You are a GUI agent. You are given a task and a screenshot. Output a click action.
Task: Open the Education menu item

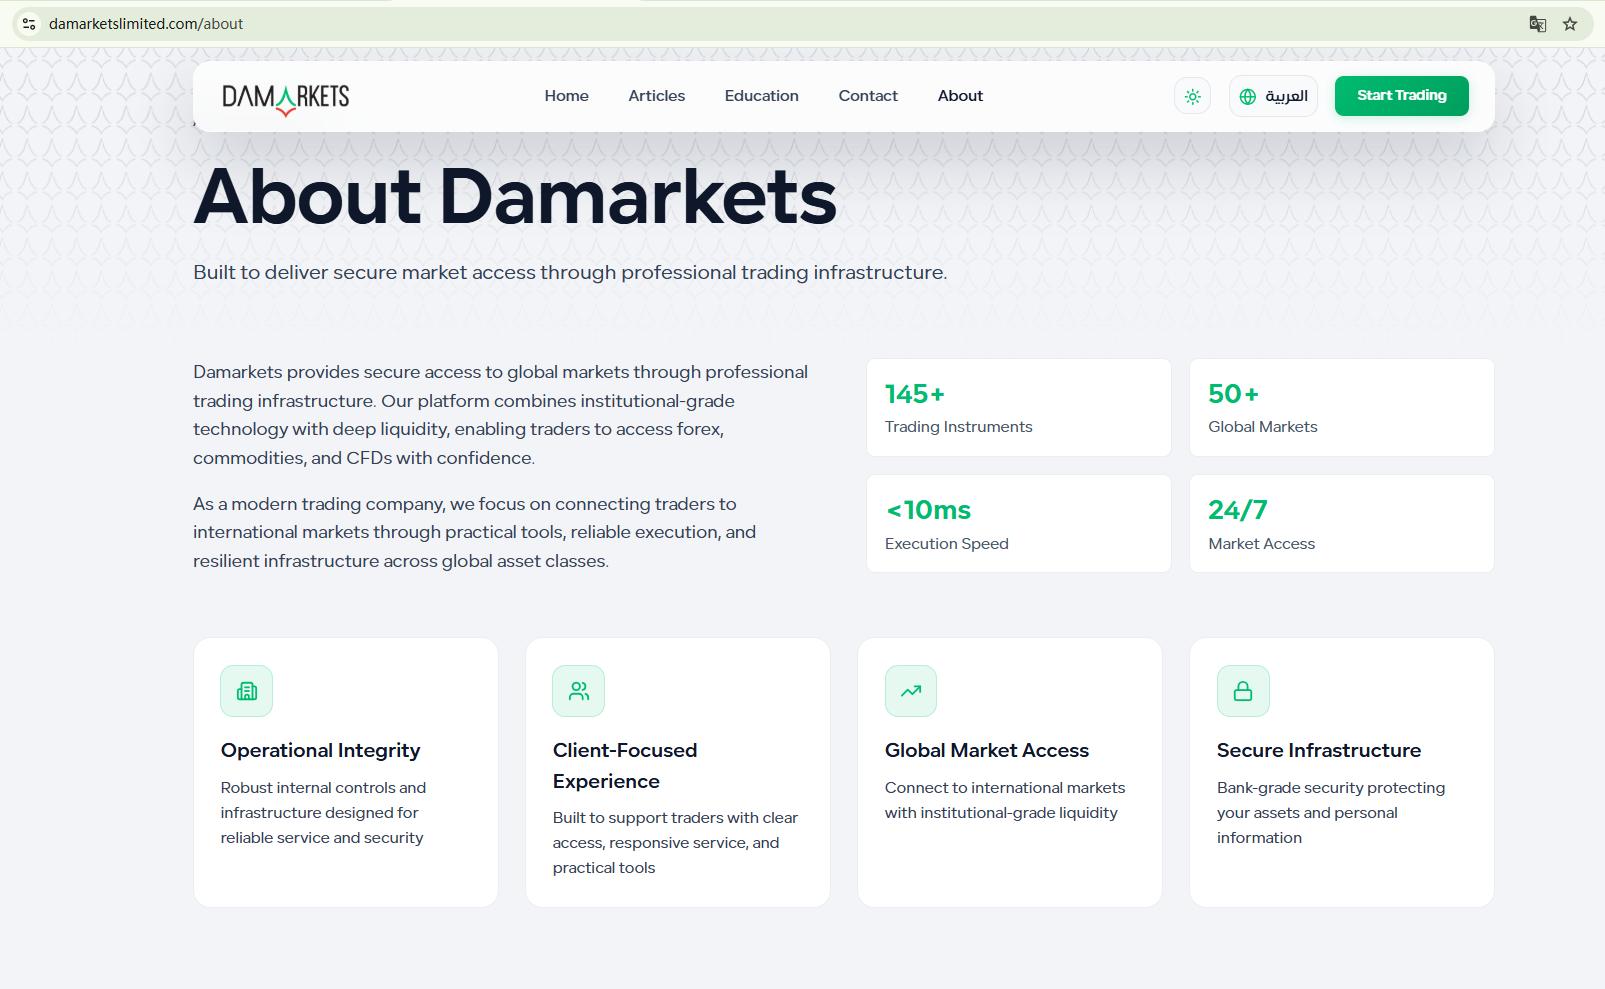click(x=762, y=96)
